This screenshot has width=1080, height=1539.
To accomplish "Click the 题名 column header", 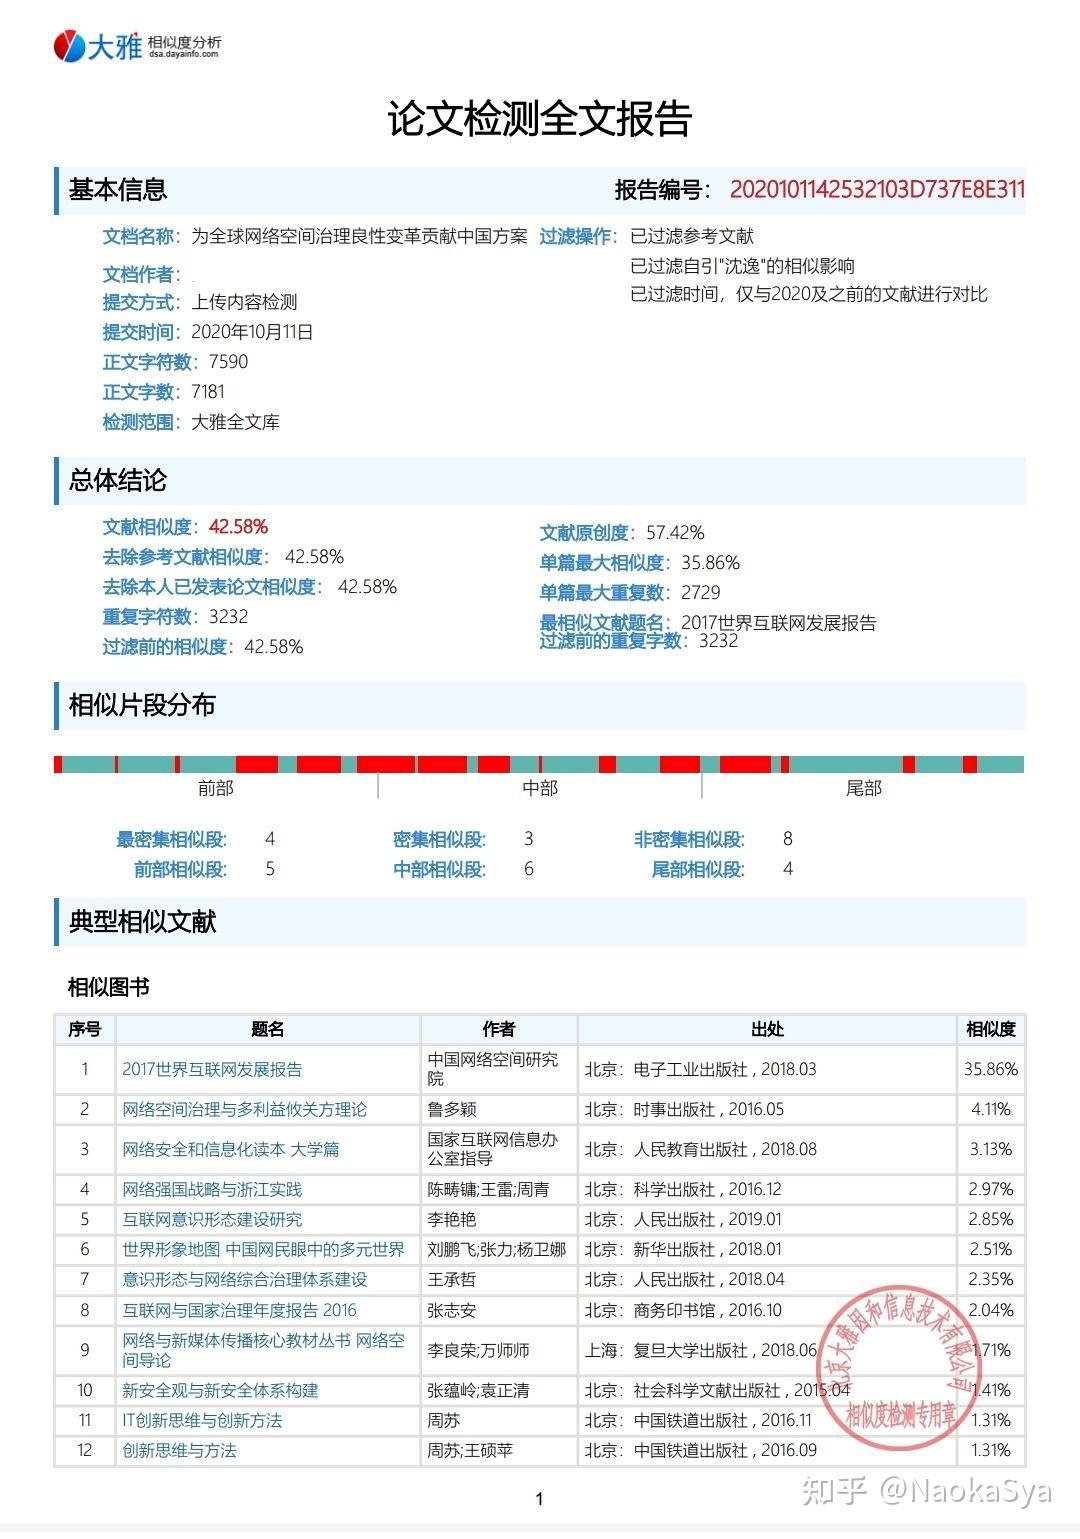I will [268, 1029].
